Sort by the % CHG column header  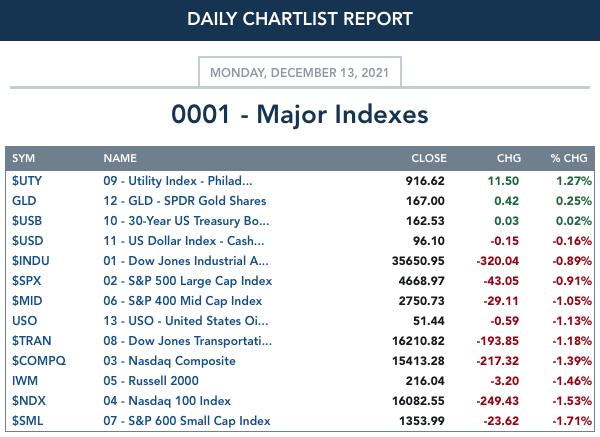569,158
